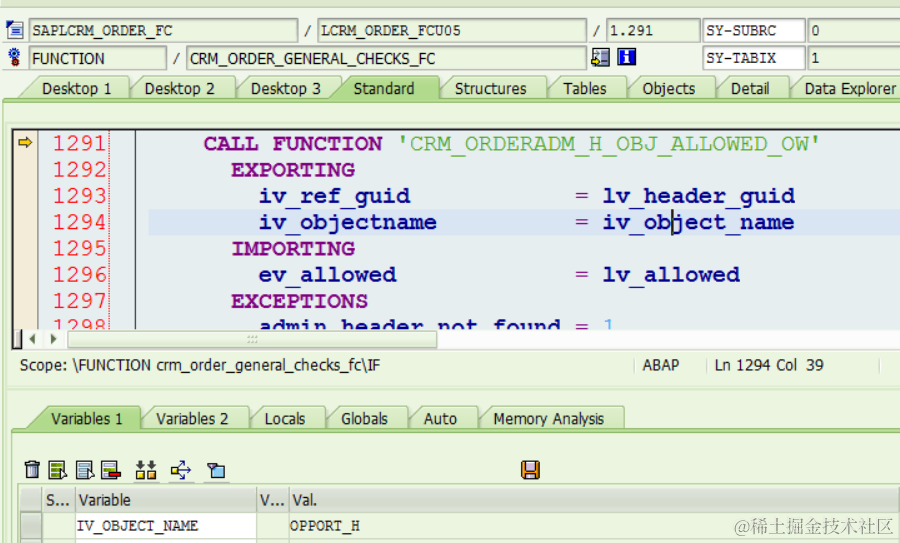Click the horizontal scrollbar thumb in editor
900x543 pixels.
252,339
